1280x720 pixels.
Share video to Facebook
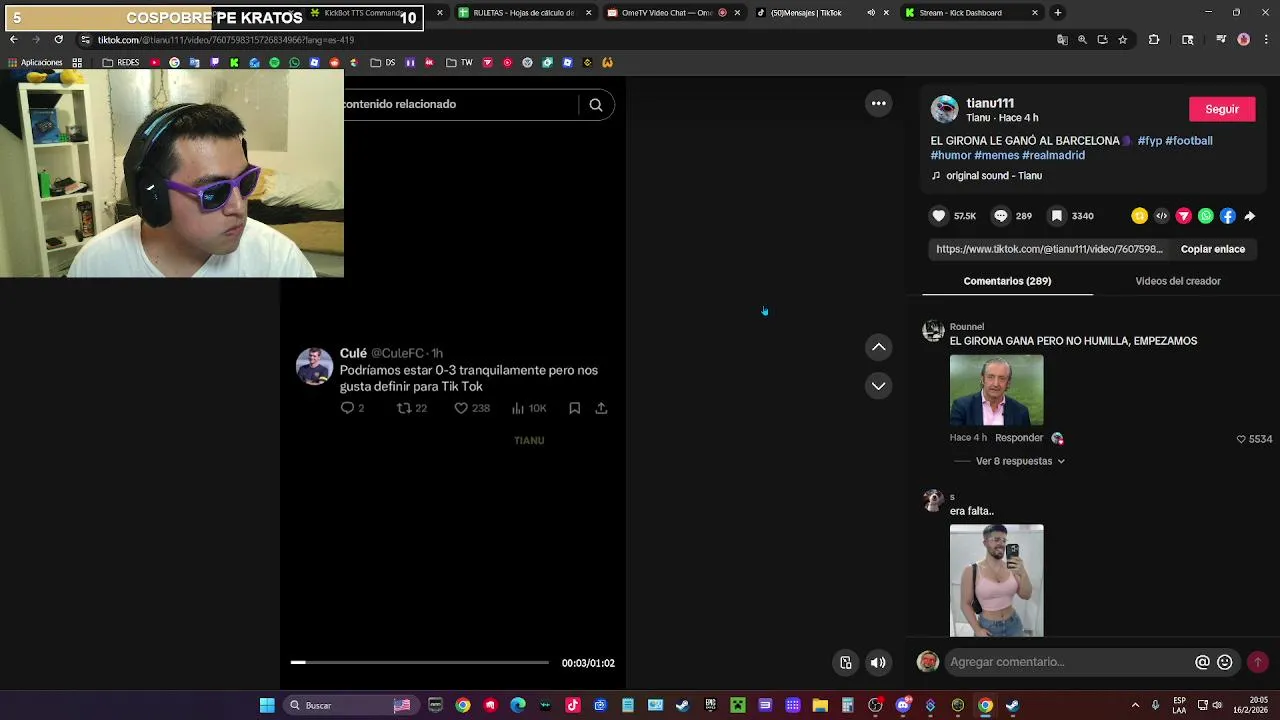pyautogui.click(x=1228, y=216)
